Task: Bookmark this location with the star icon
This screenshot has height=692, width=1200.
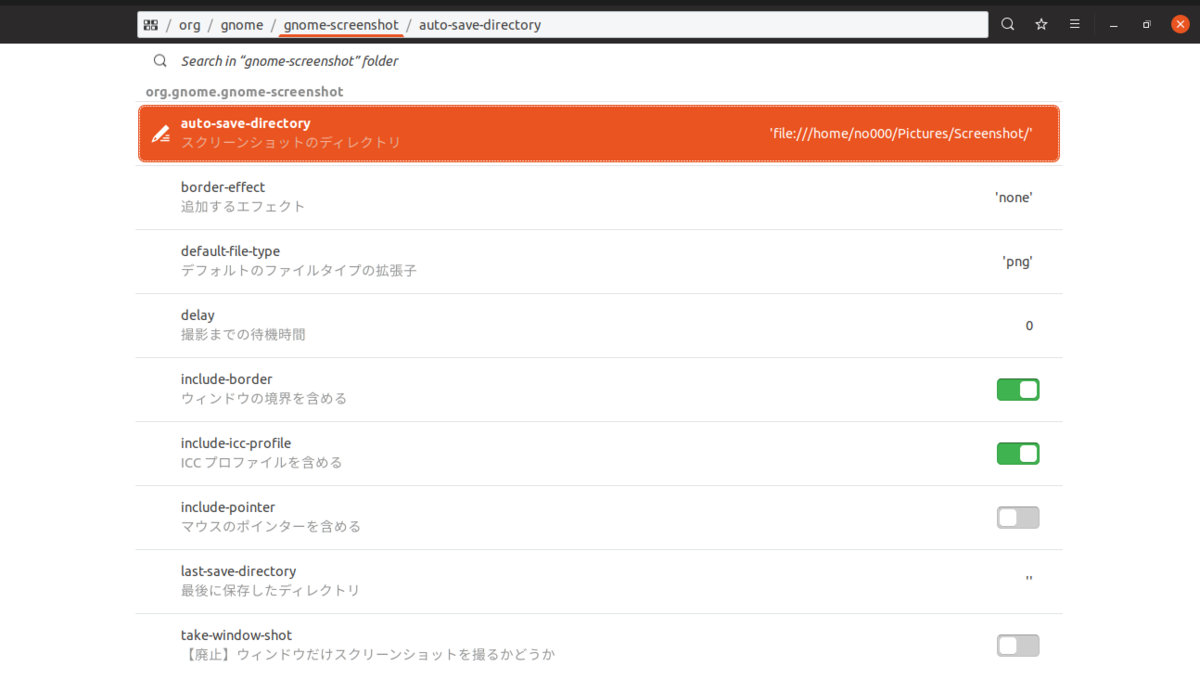Action: click(1041, 24)
